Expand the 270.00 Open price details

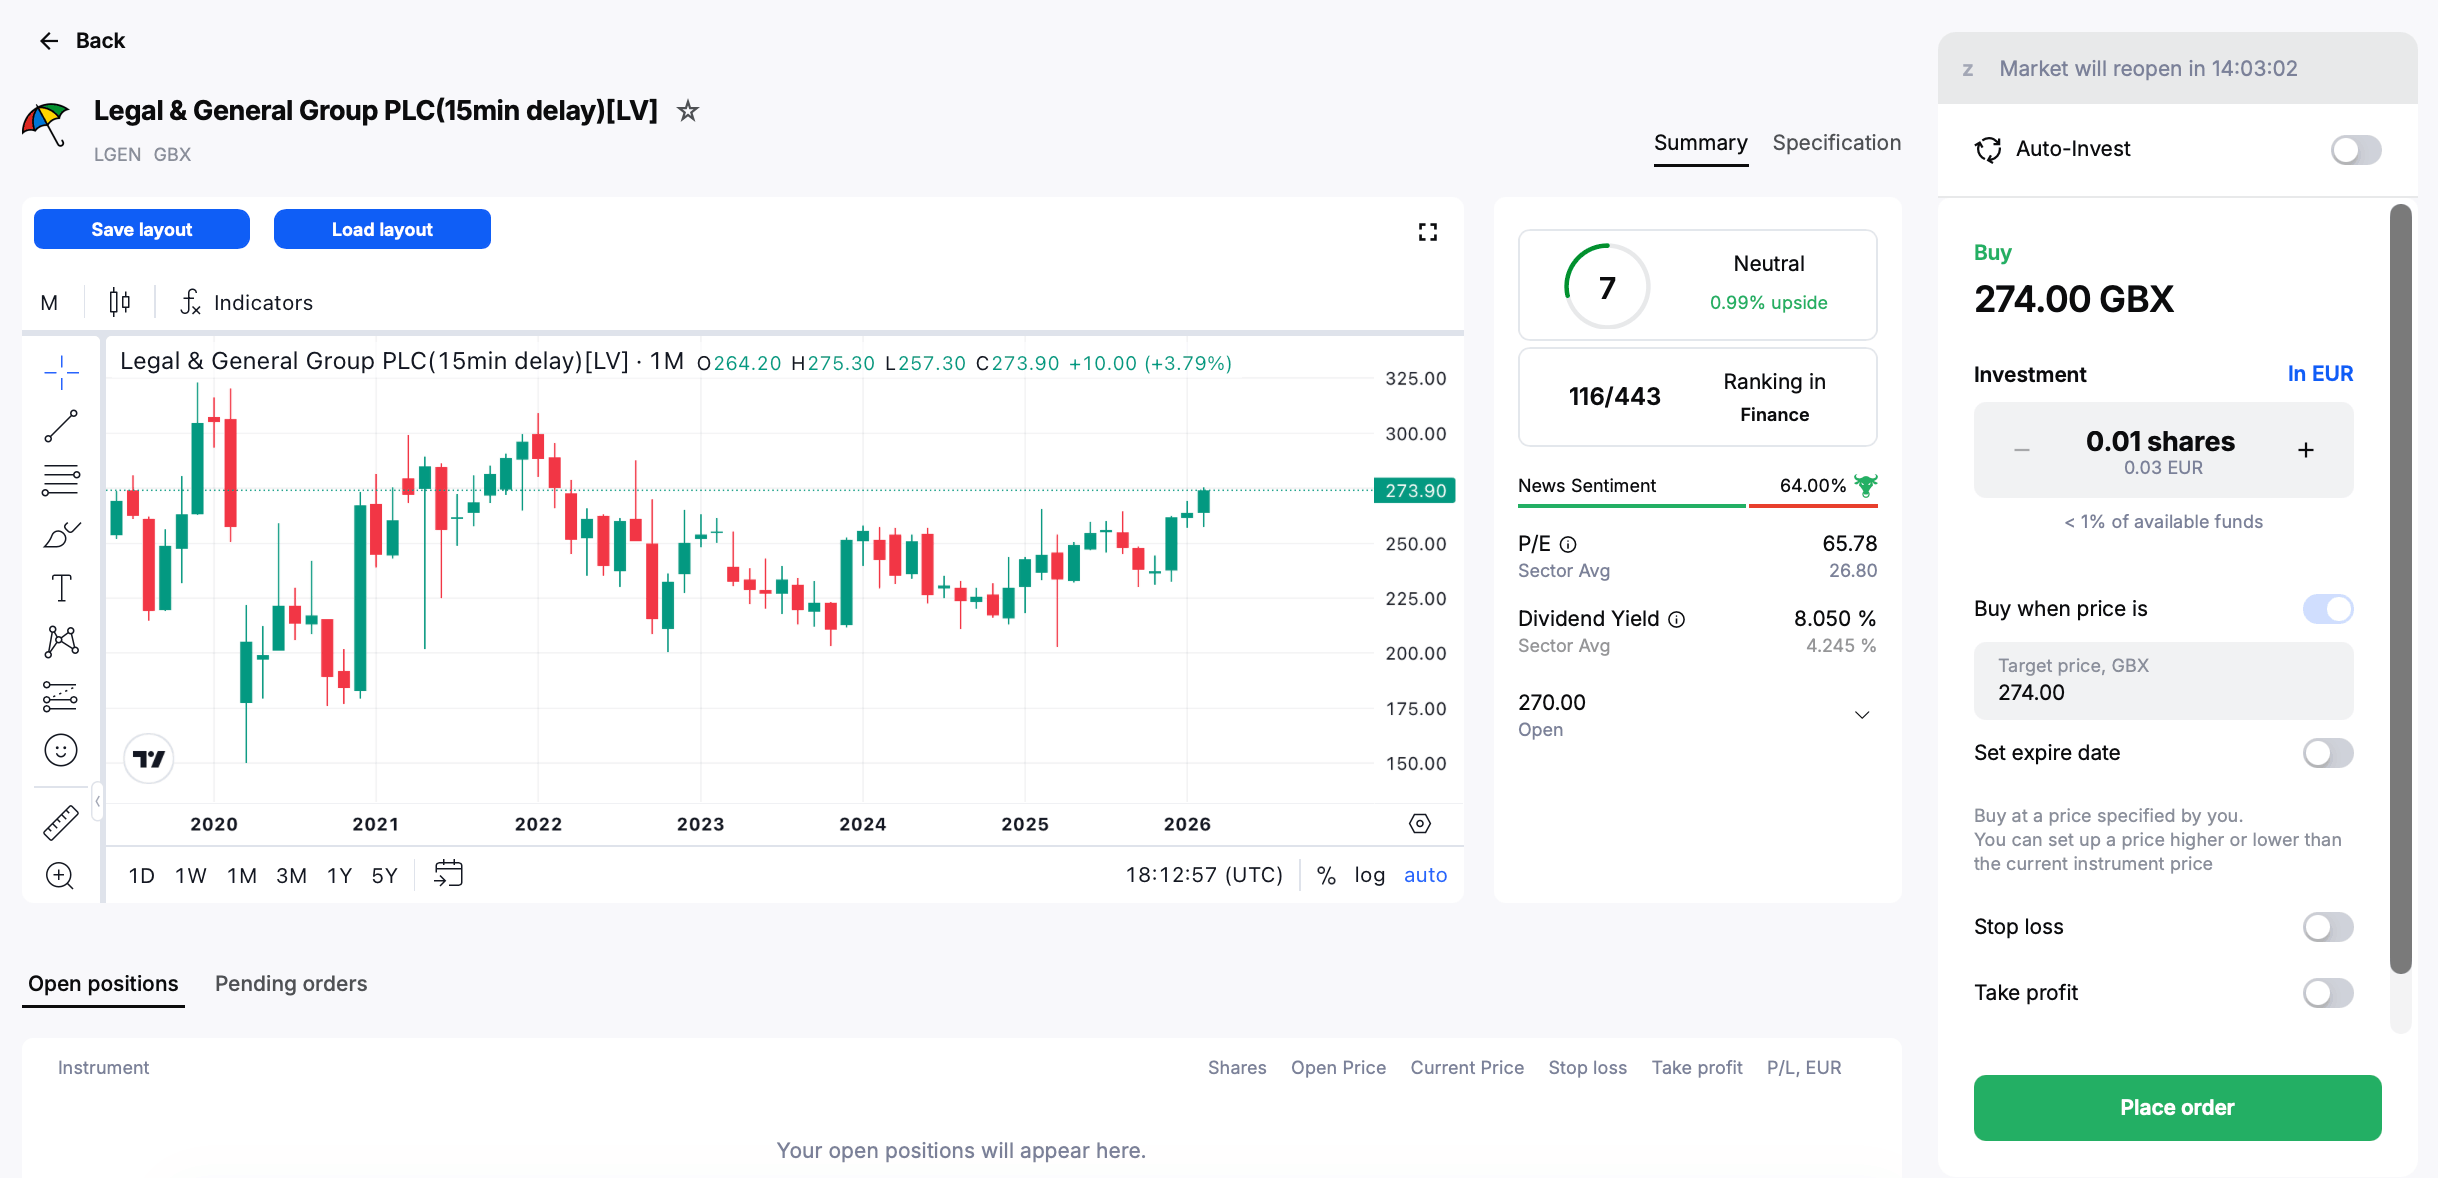click(x=1862, y=715)
